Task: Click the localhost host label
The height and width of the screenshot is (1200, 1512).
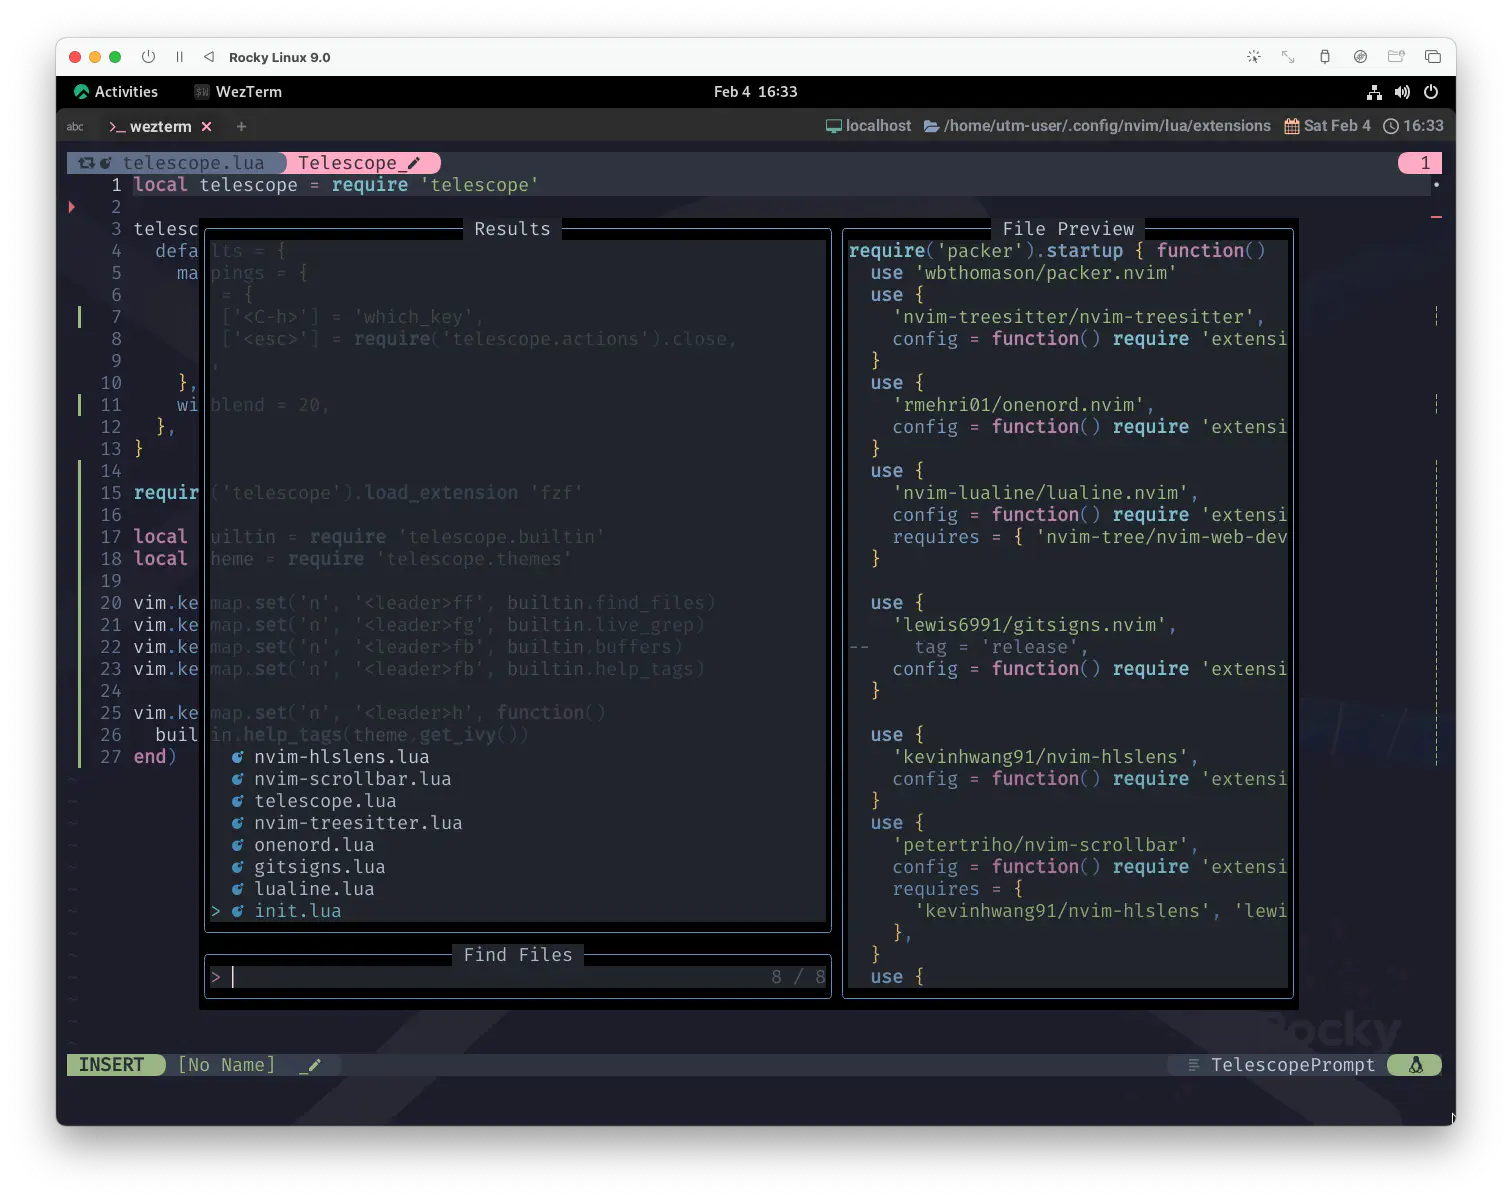Action: (868, 126)
